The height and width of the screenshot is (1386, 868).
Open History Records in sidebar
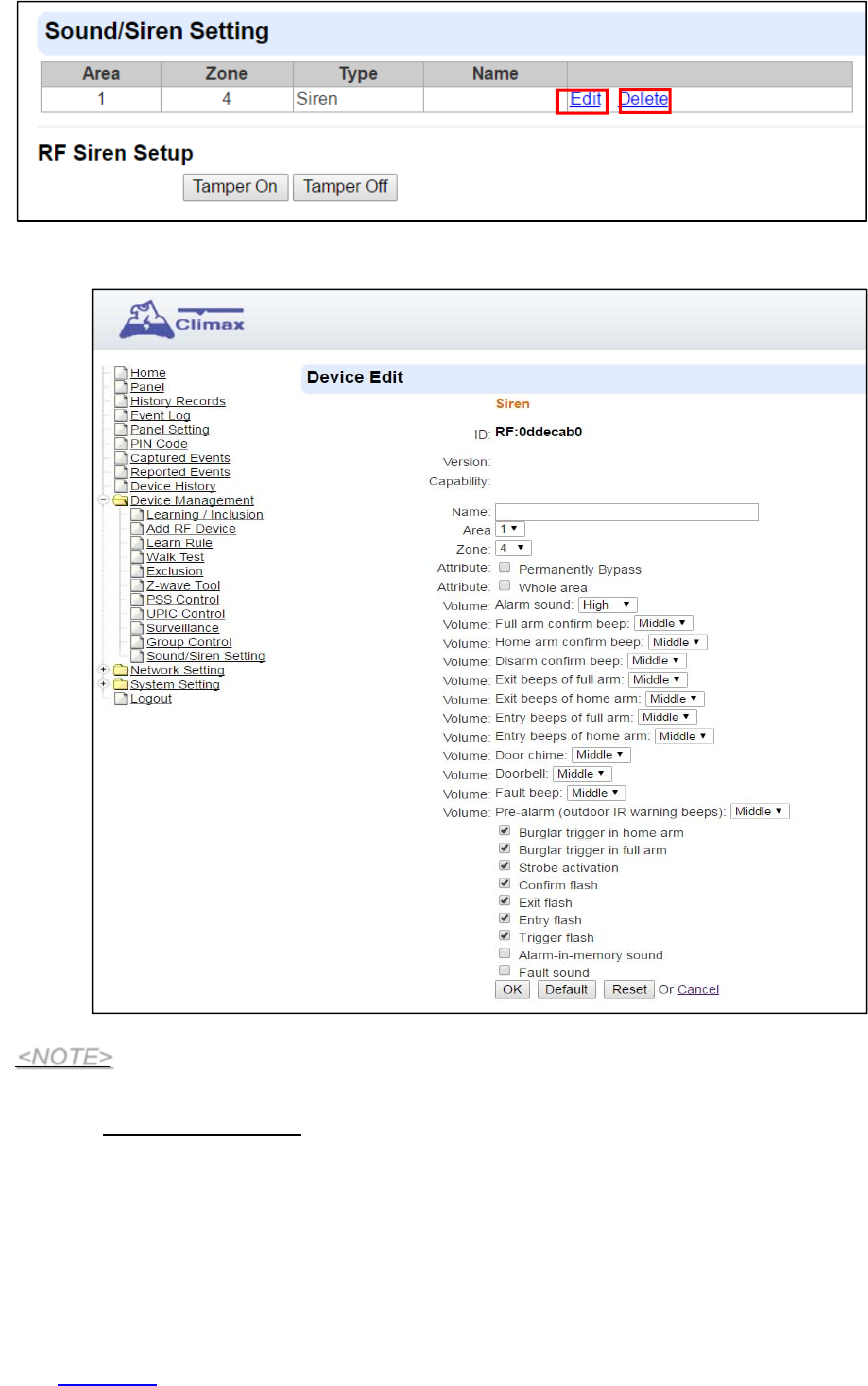point(178,401)
